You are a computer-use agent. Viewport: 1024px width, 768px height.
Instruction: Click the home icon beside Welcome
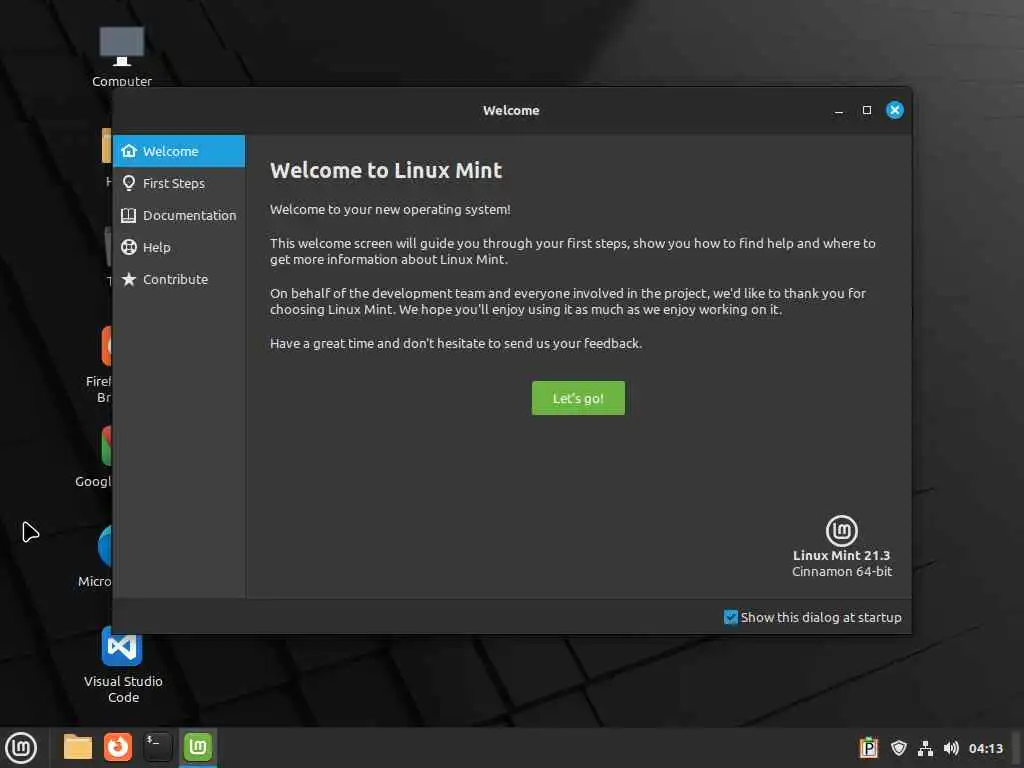coord(129,151)
